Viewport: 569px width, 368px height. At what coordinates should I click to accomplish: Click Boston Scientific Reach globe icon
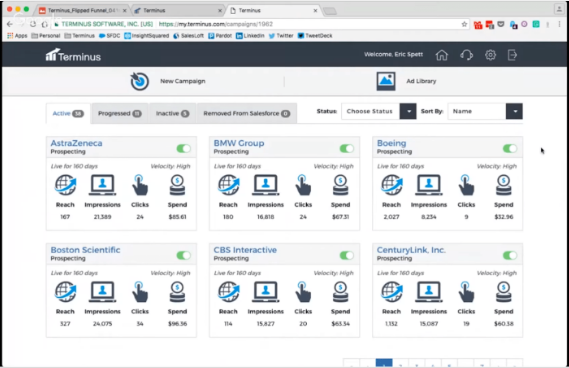tap(65, 291)
